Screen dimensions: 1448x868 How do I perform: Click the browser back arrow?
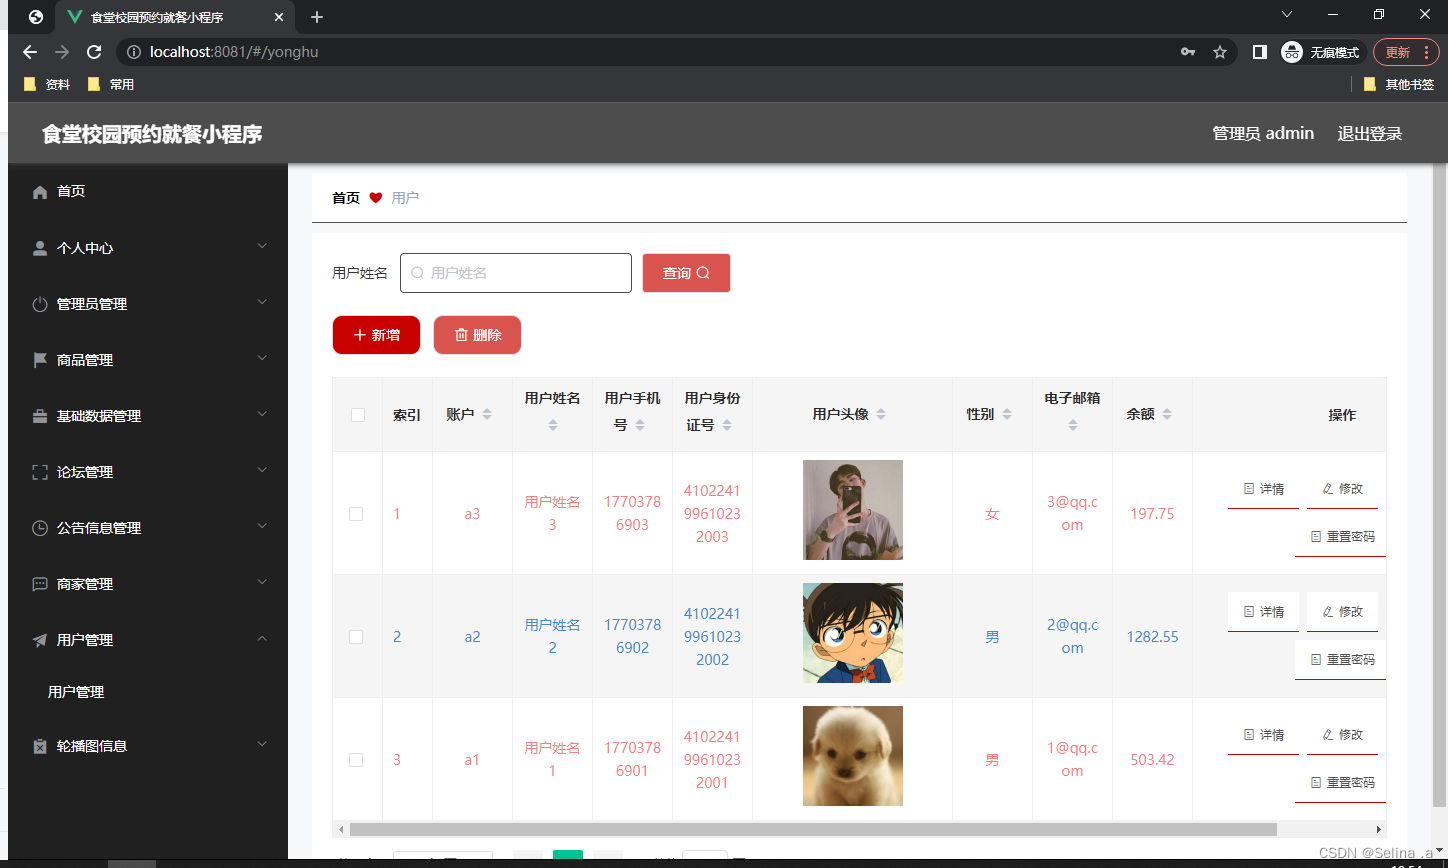pyautogui.click(x=30, y=52)
